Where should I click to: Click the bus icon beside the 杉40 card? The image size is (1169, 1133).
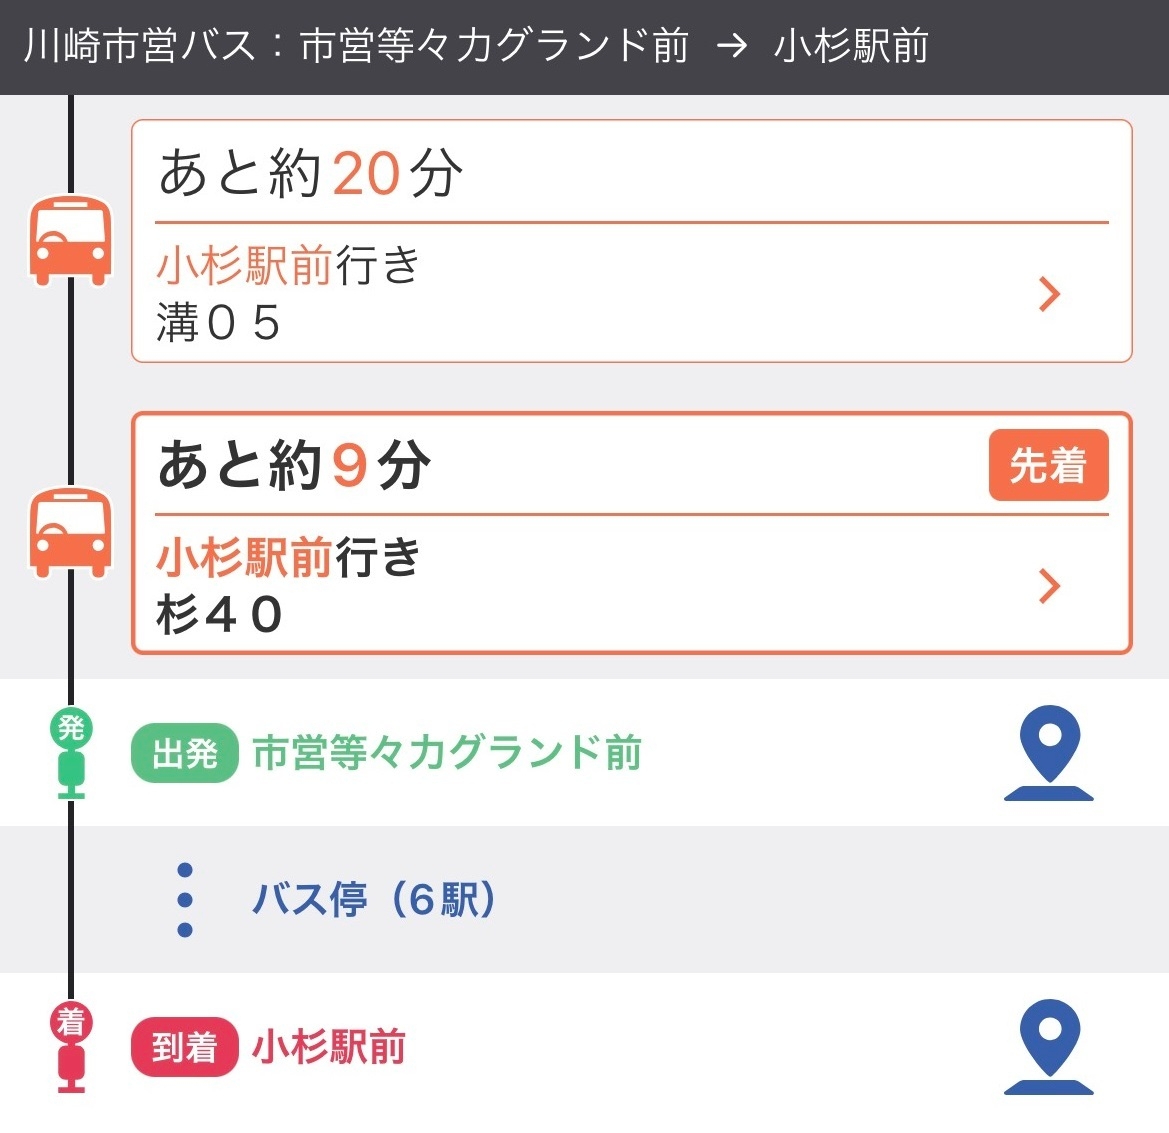[69, 532]
